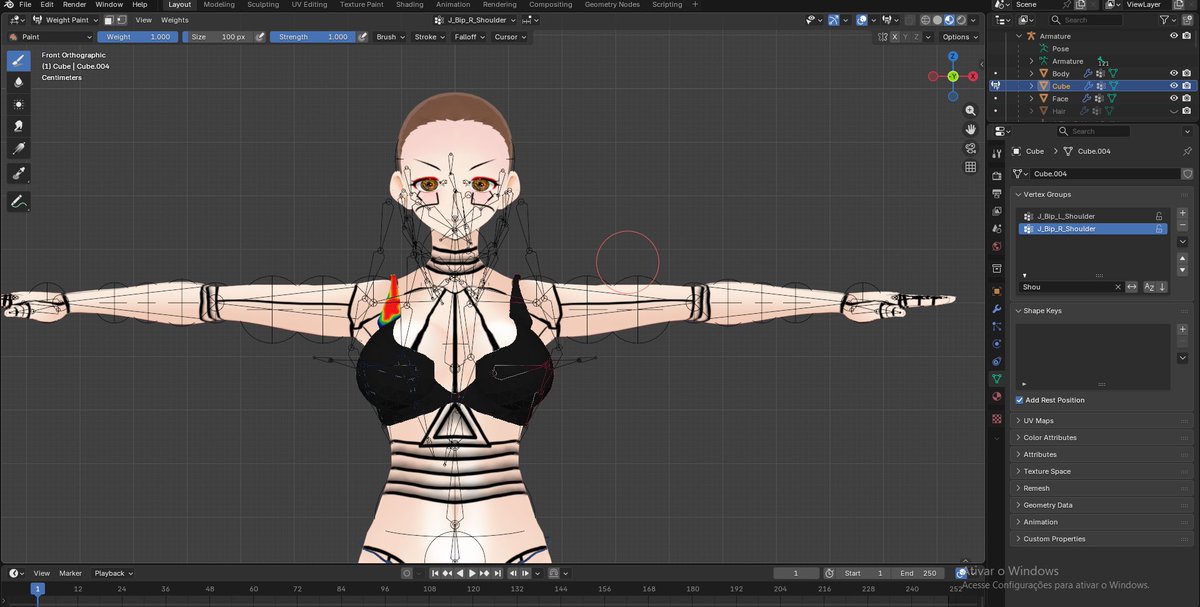Uncheck Add Rest Position checkbox
Screen dimensions: 1200x607
tap(1019, 400)
